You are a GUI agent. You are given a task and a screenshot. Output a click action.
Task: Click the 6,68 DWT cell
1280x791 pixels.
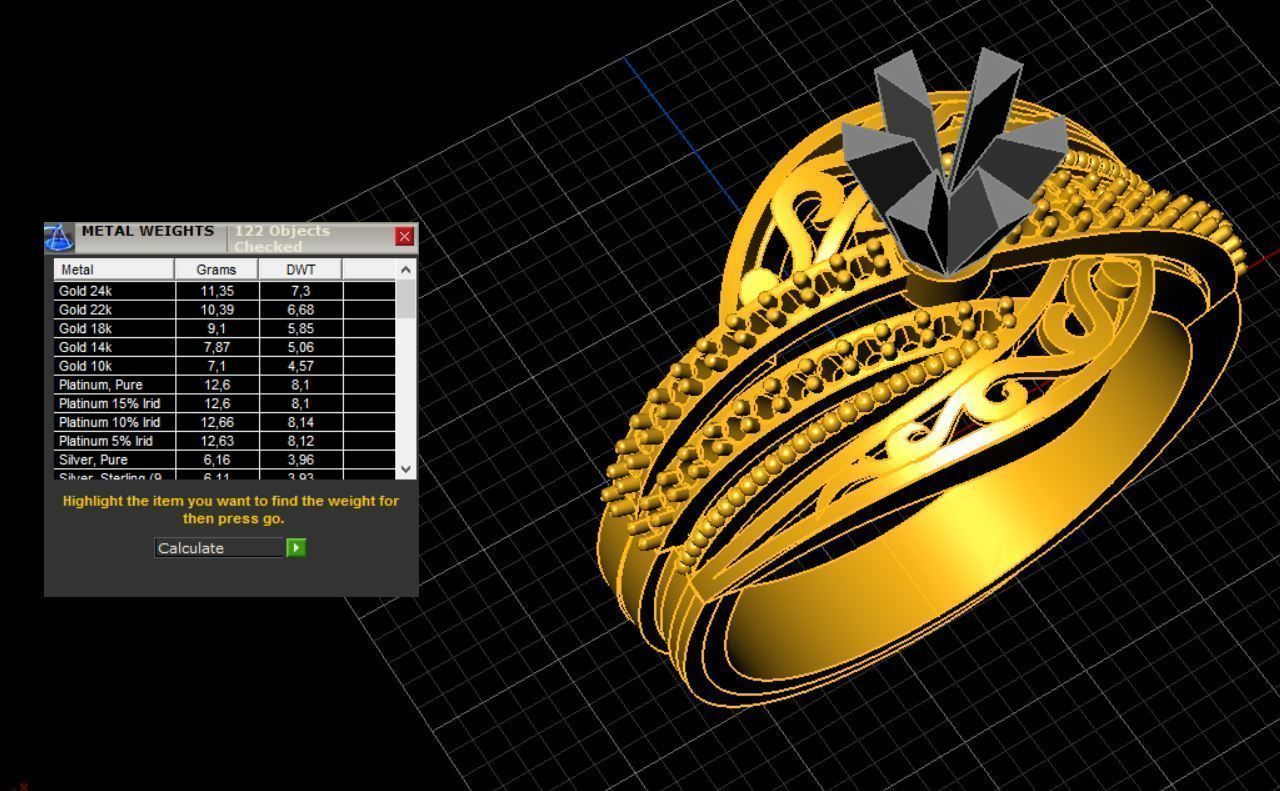301,310
